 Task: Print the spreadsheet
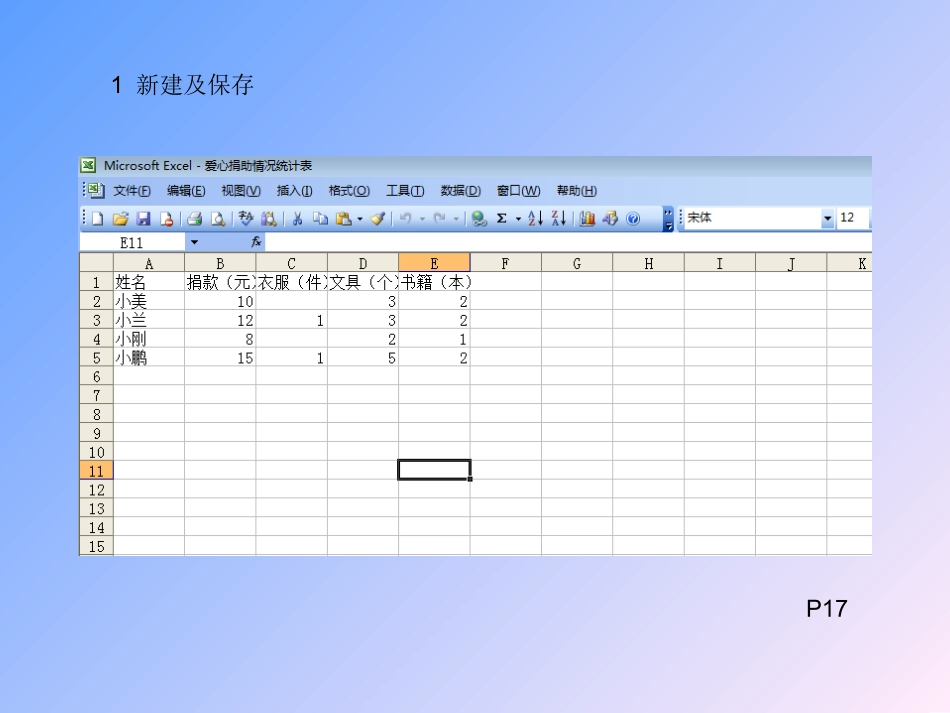coord(194,219)
